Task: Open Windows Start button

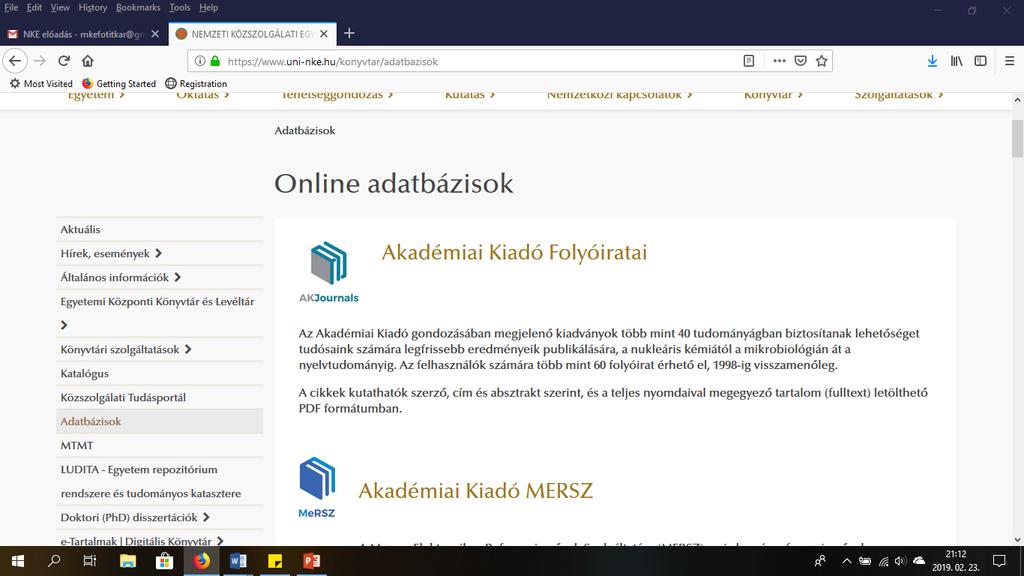Action: [18, 561]
